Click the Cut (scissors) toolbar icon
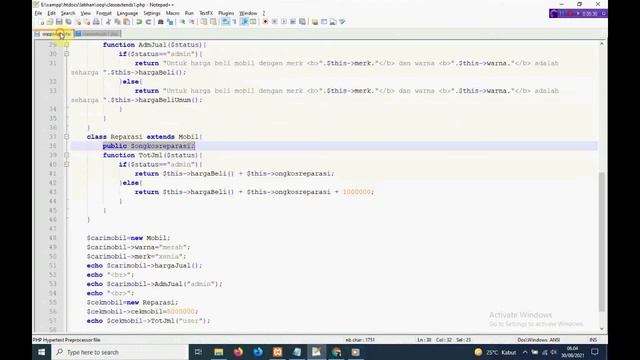Image resolution: width=640 pixels, height=360 pixels. coord(108,22)
